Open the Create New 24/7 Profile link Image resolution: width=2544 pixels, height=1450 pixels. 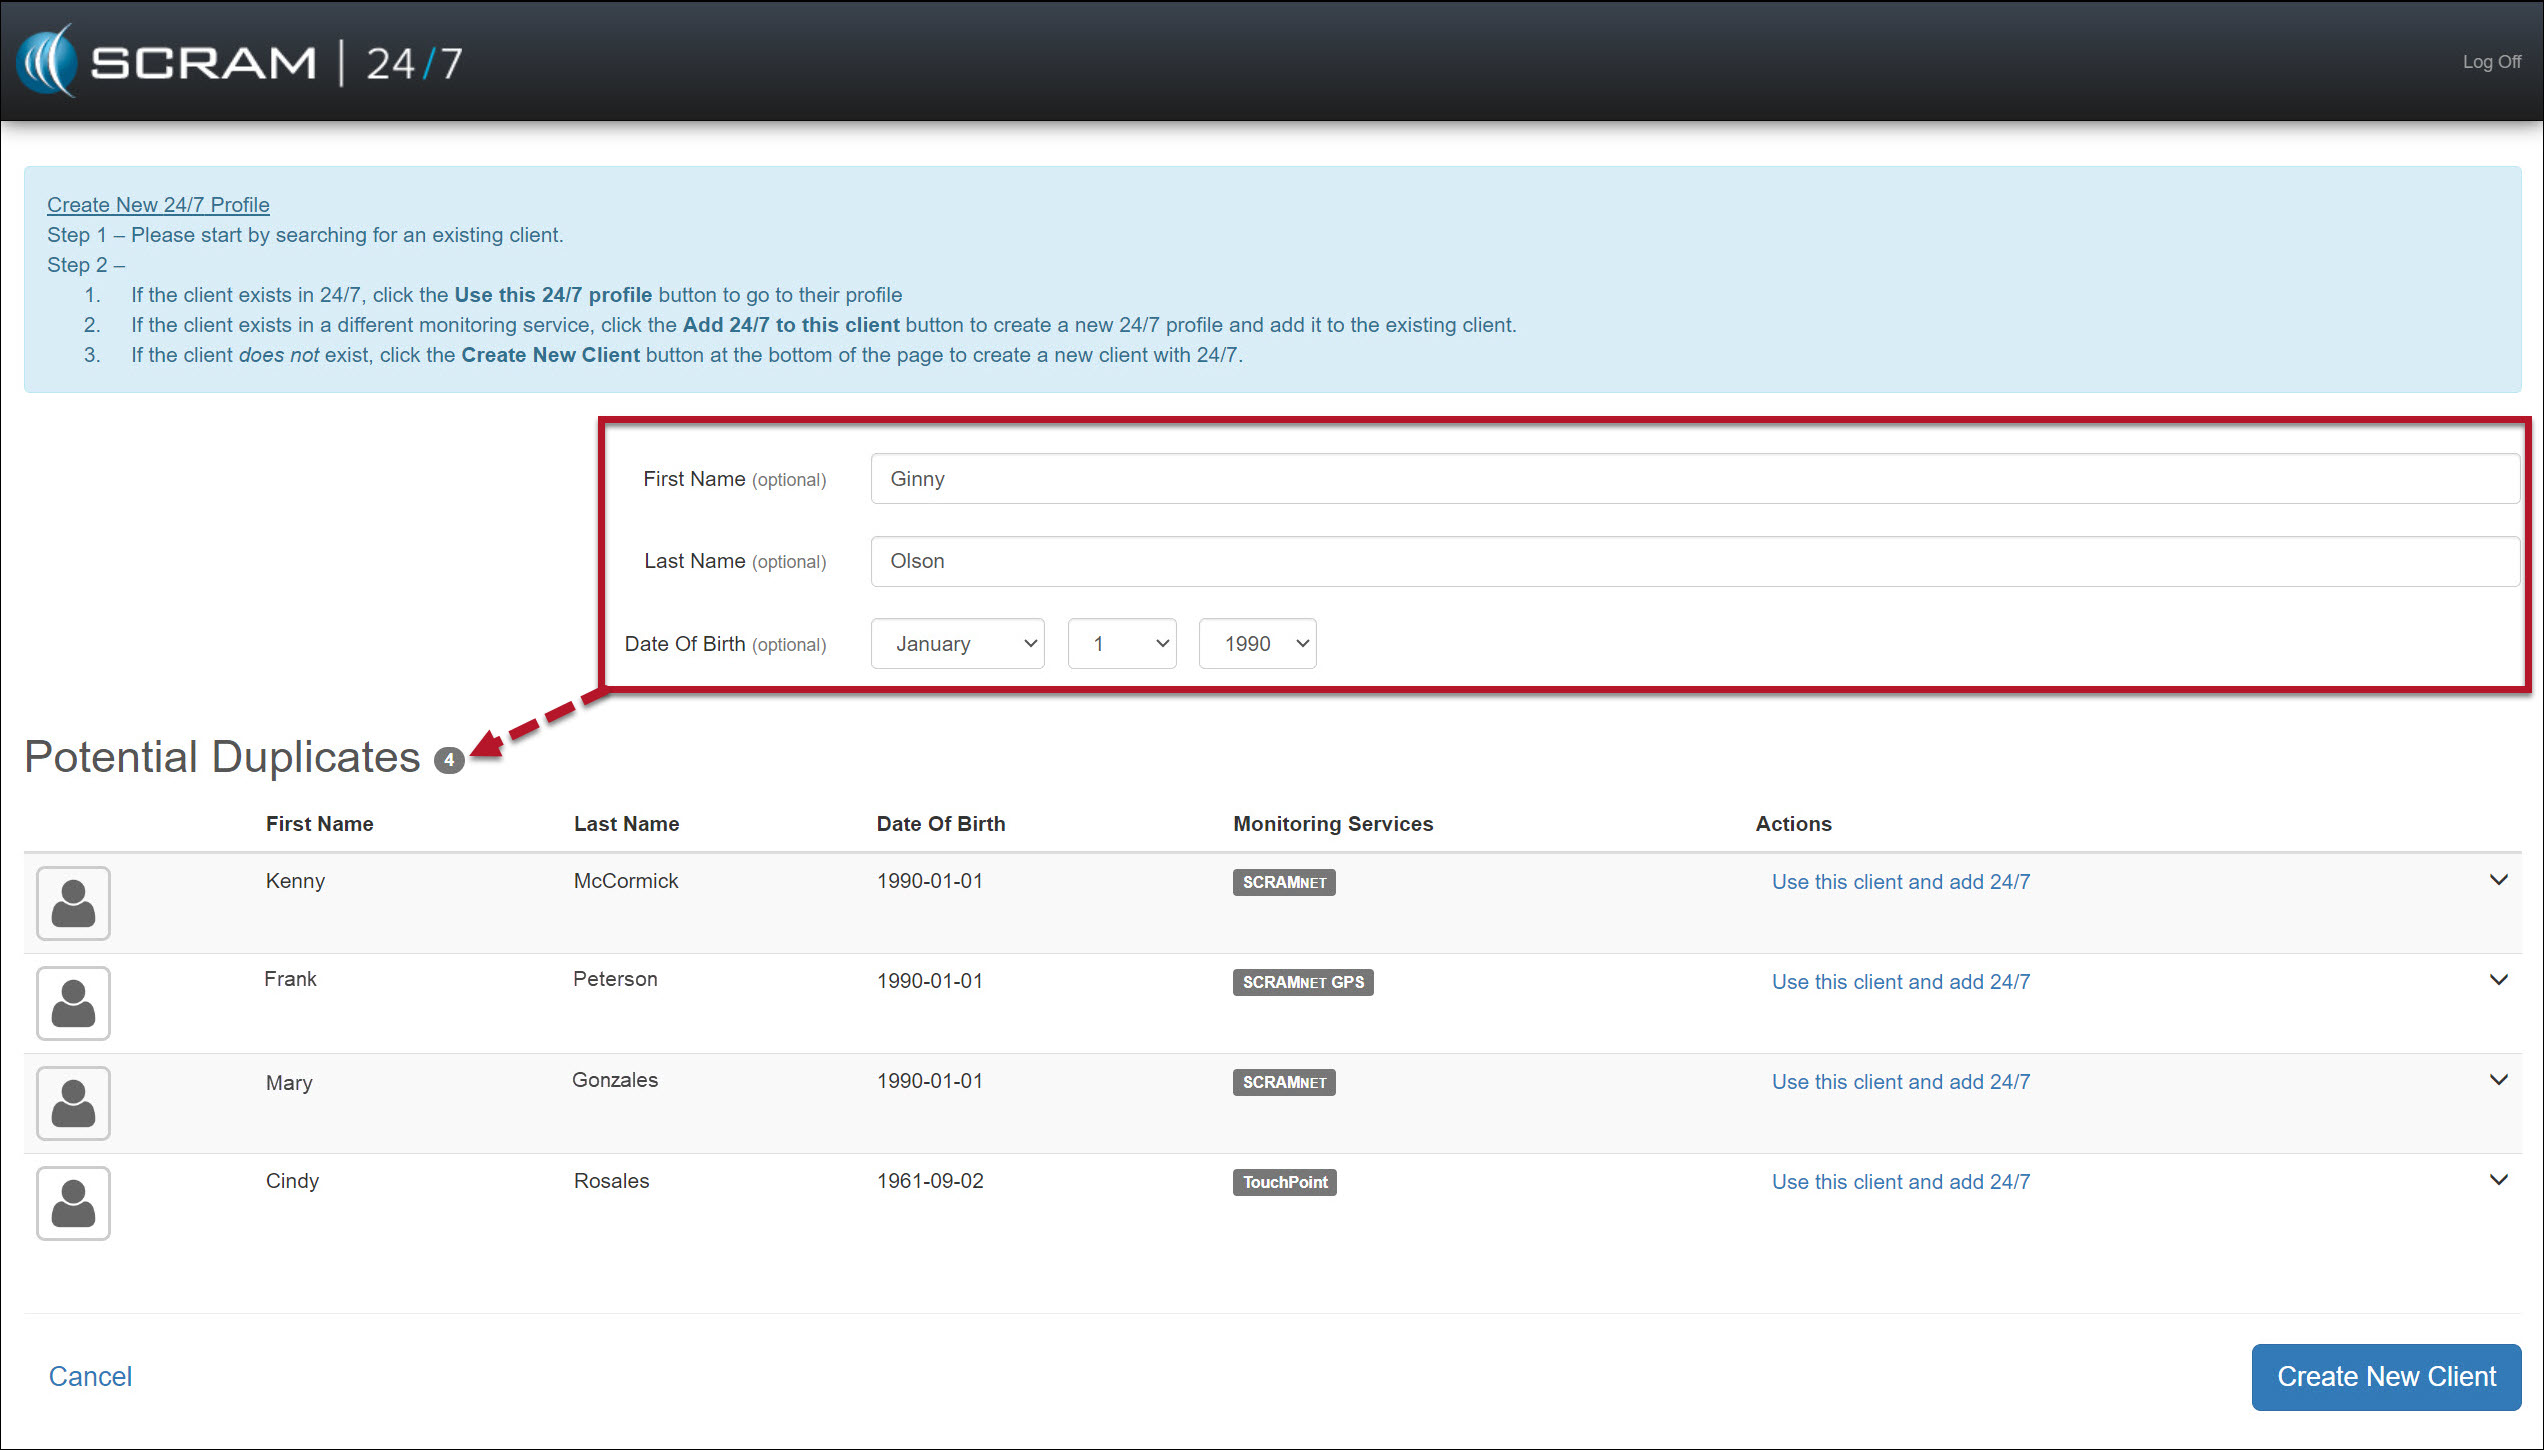click(x=158, y=205)
